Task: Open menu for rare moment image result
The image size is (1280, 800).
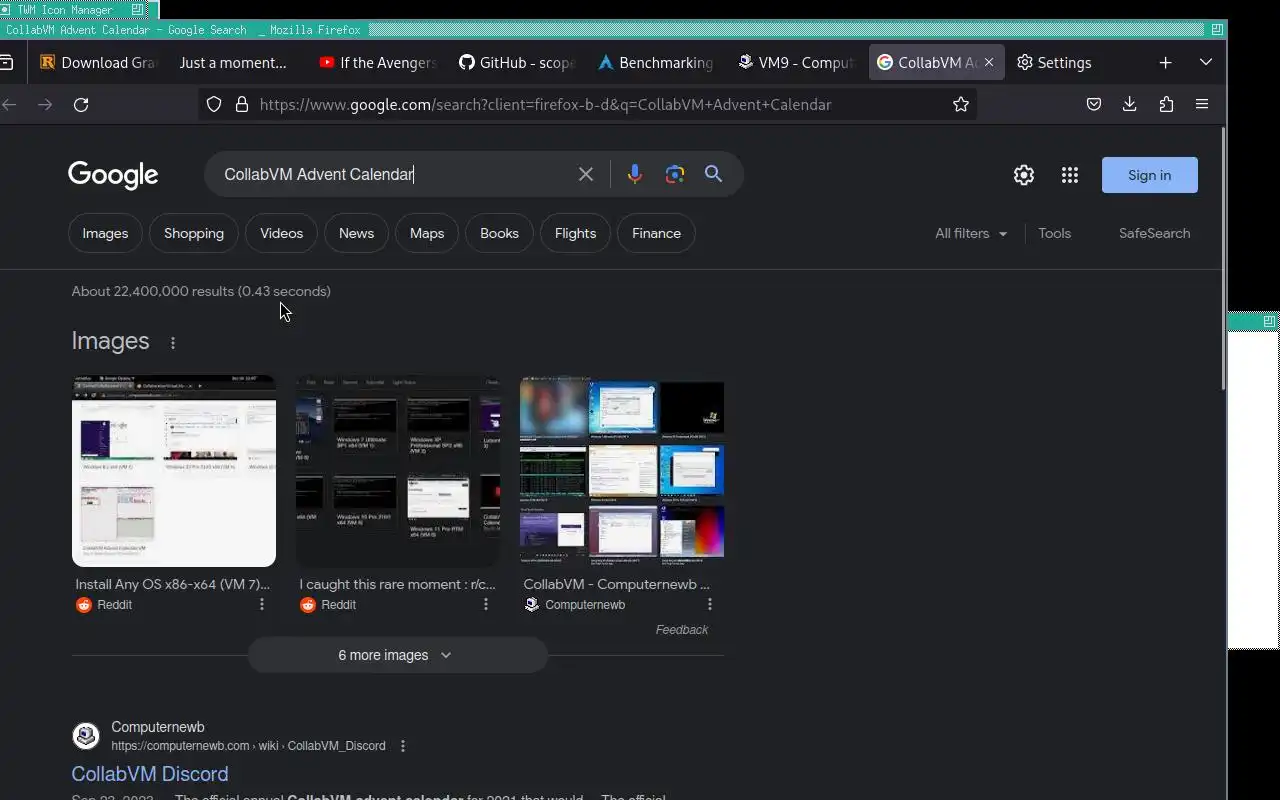Action: tap(486, 604)
